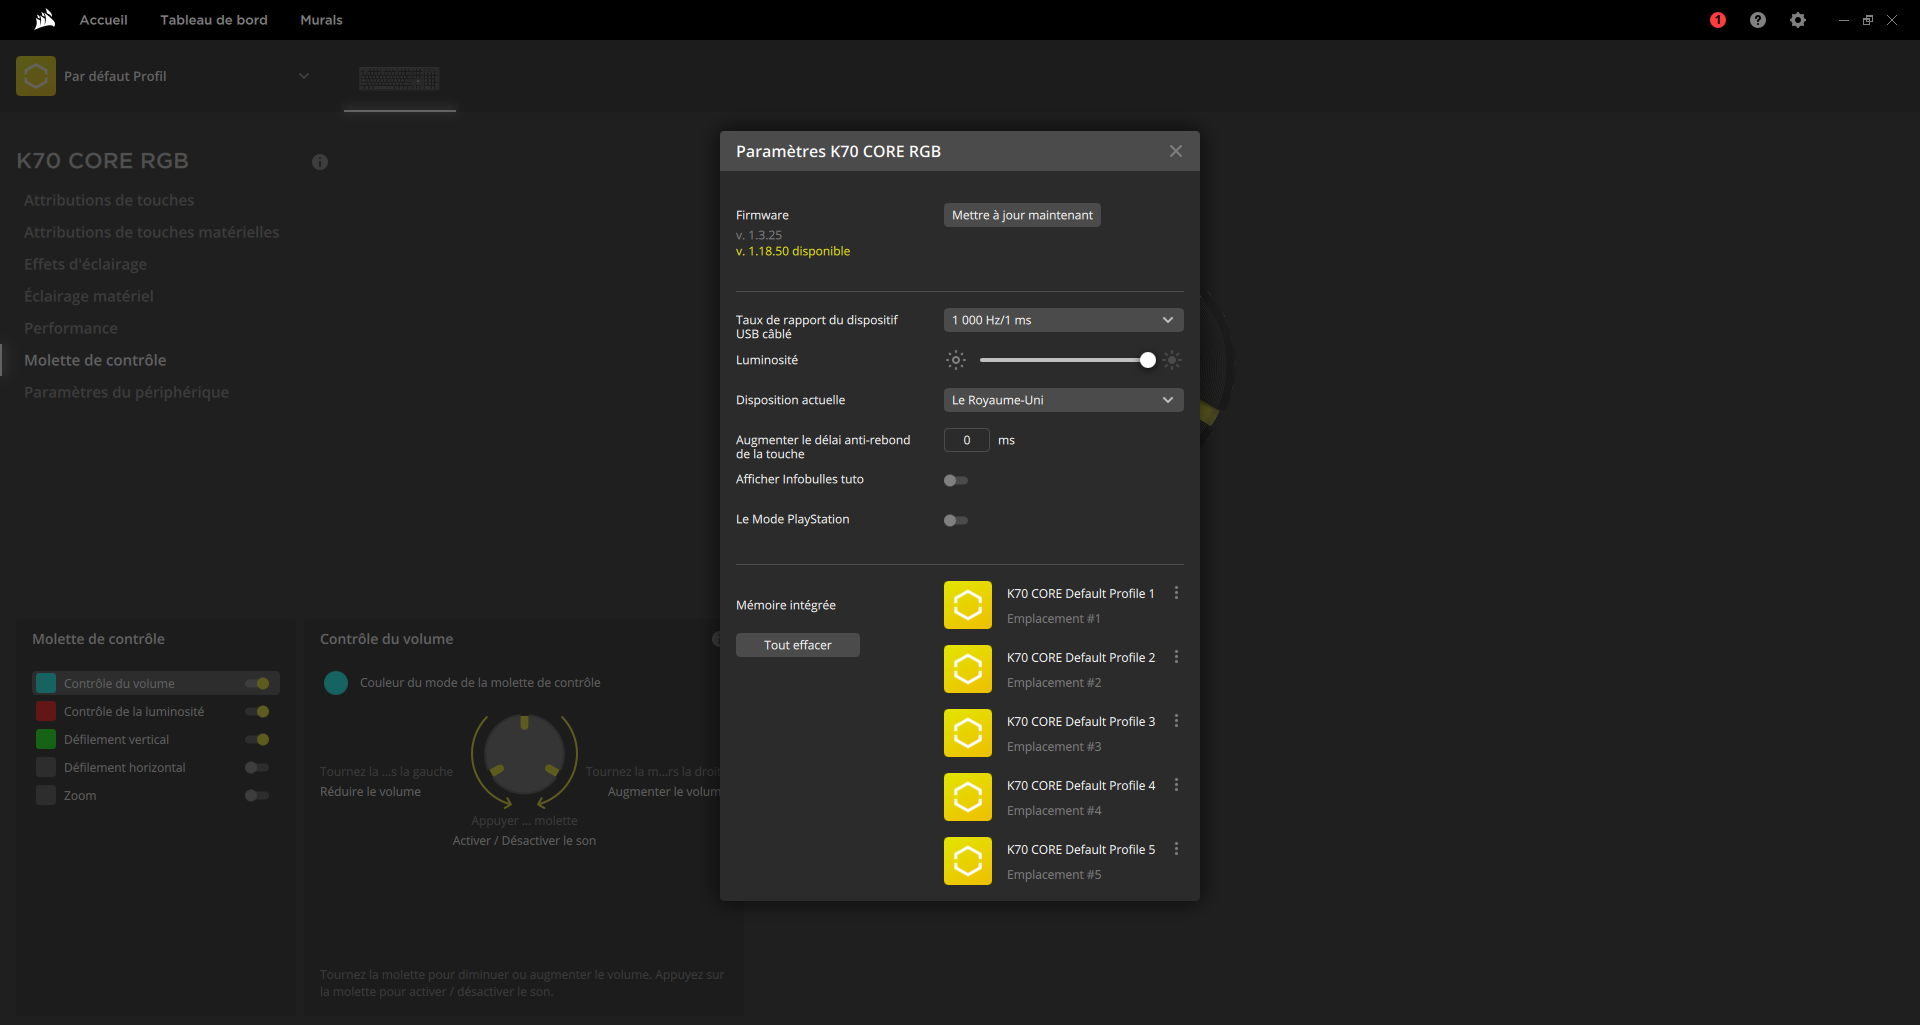Click Mettre à jour maintenant button
Viewport: 1920px width, 1025px height.
tap(1022, 215)
